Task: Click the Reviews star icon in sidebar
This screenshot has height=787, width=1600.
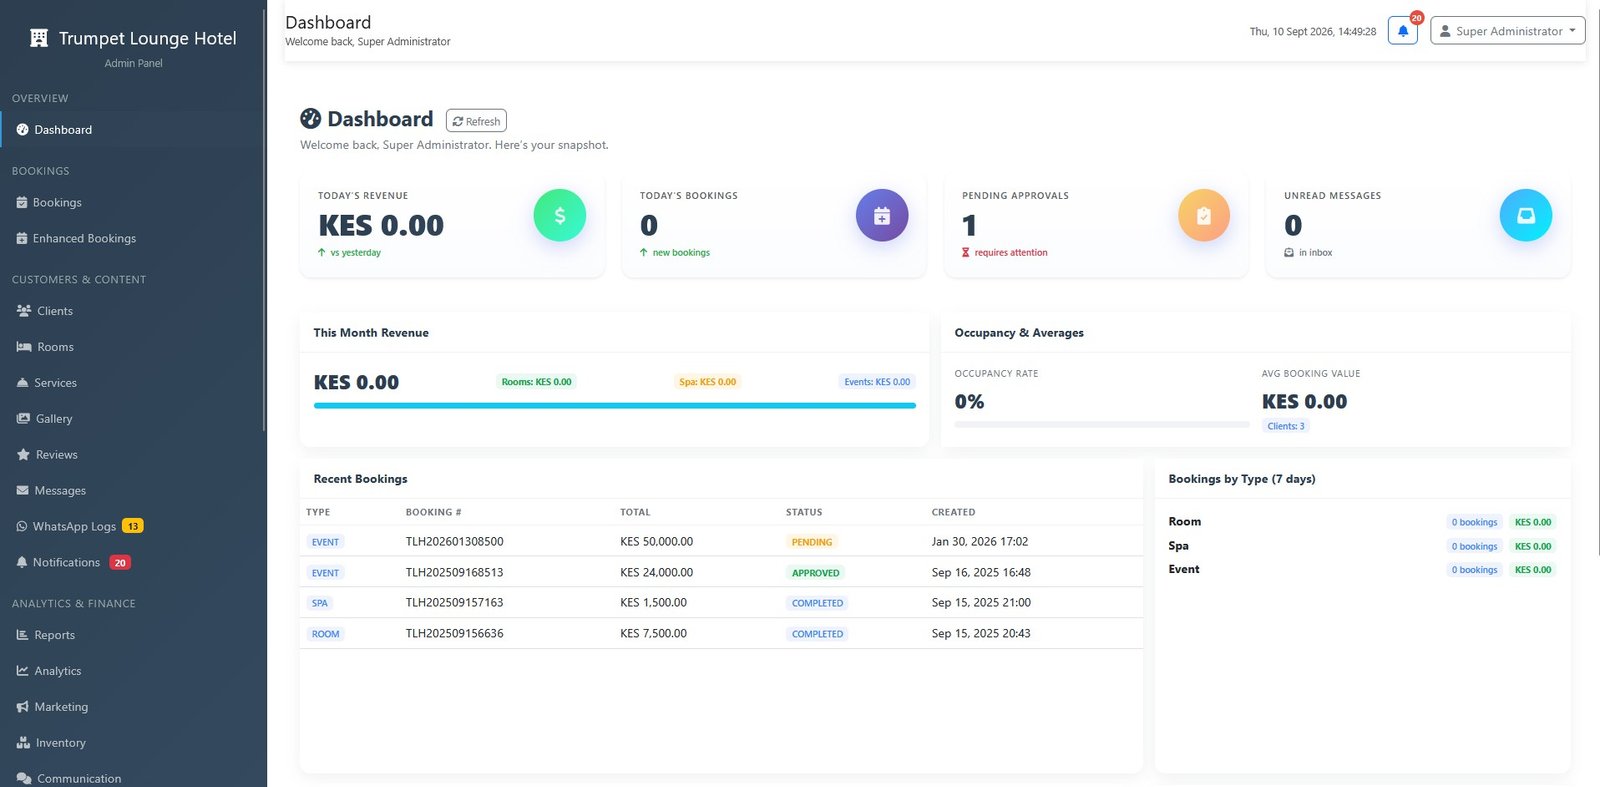Action: click(x=23, y=454)
